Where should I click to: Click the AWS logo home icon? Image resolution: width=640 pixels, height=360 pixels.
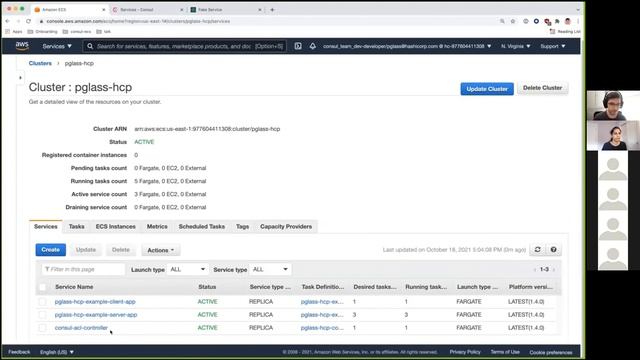22,46
